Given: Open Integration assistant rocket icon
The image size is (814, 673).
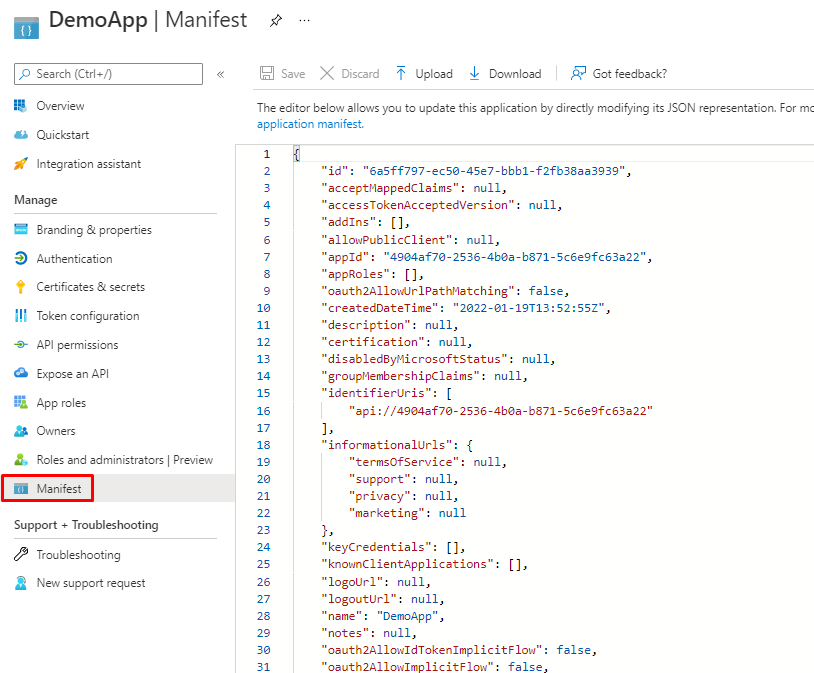Looking at the screenshot, I should (x=21, y=164).
